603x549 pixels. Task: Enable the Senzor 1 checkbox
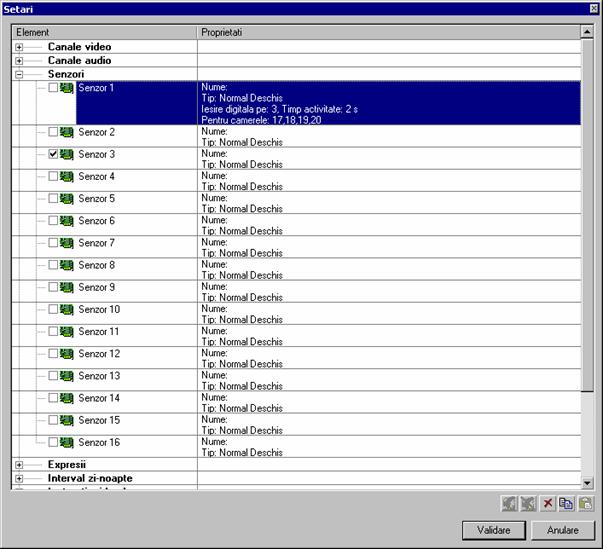click(x=53, y=88)
